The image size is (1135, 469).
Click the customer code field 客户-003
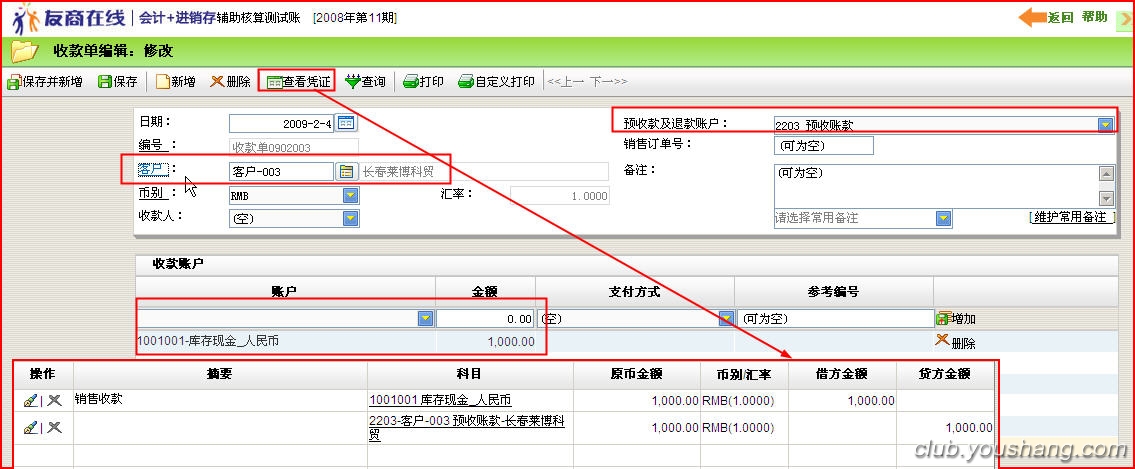(282, 172)
